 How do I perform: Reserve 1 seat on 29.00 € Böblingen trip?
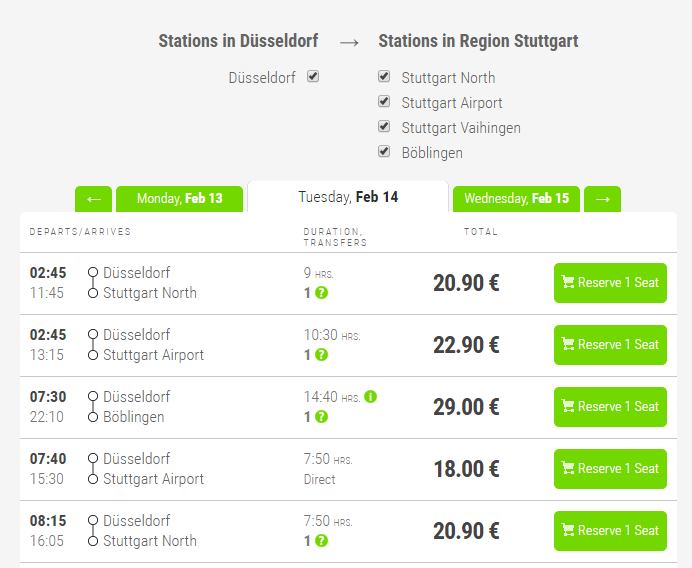click(x=610, y=407)
